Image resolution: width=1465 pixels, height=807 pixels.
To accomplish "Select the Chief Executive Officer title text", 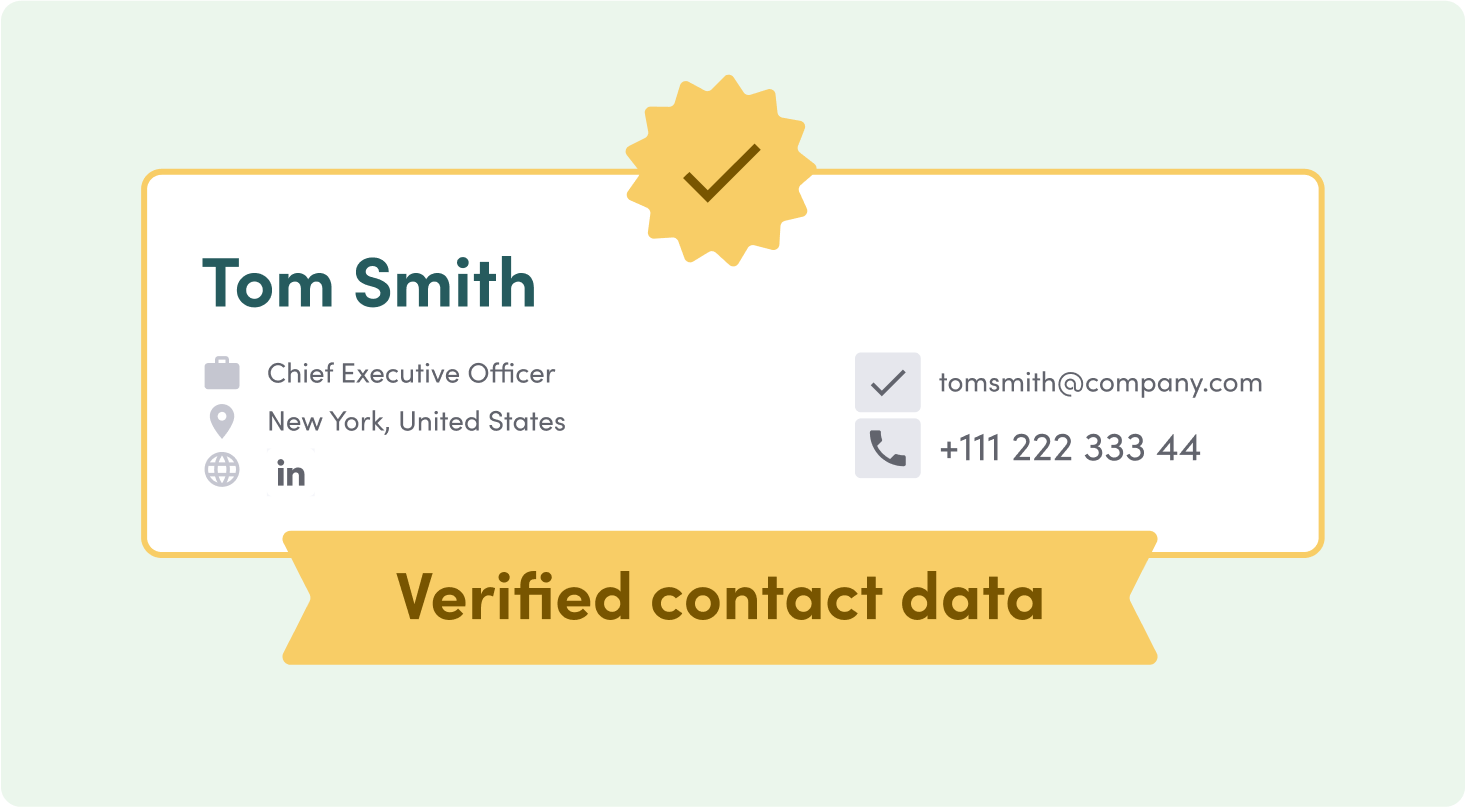I will click(411, 374).
